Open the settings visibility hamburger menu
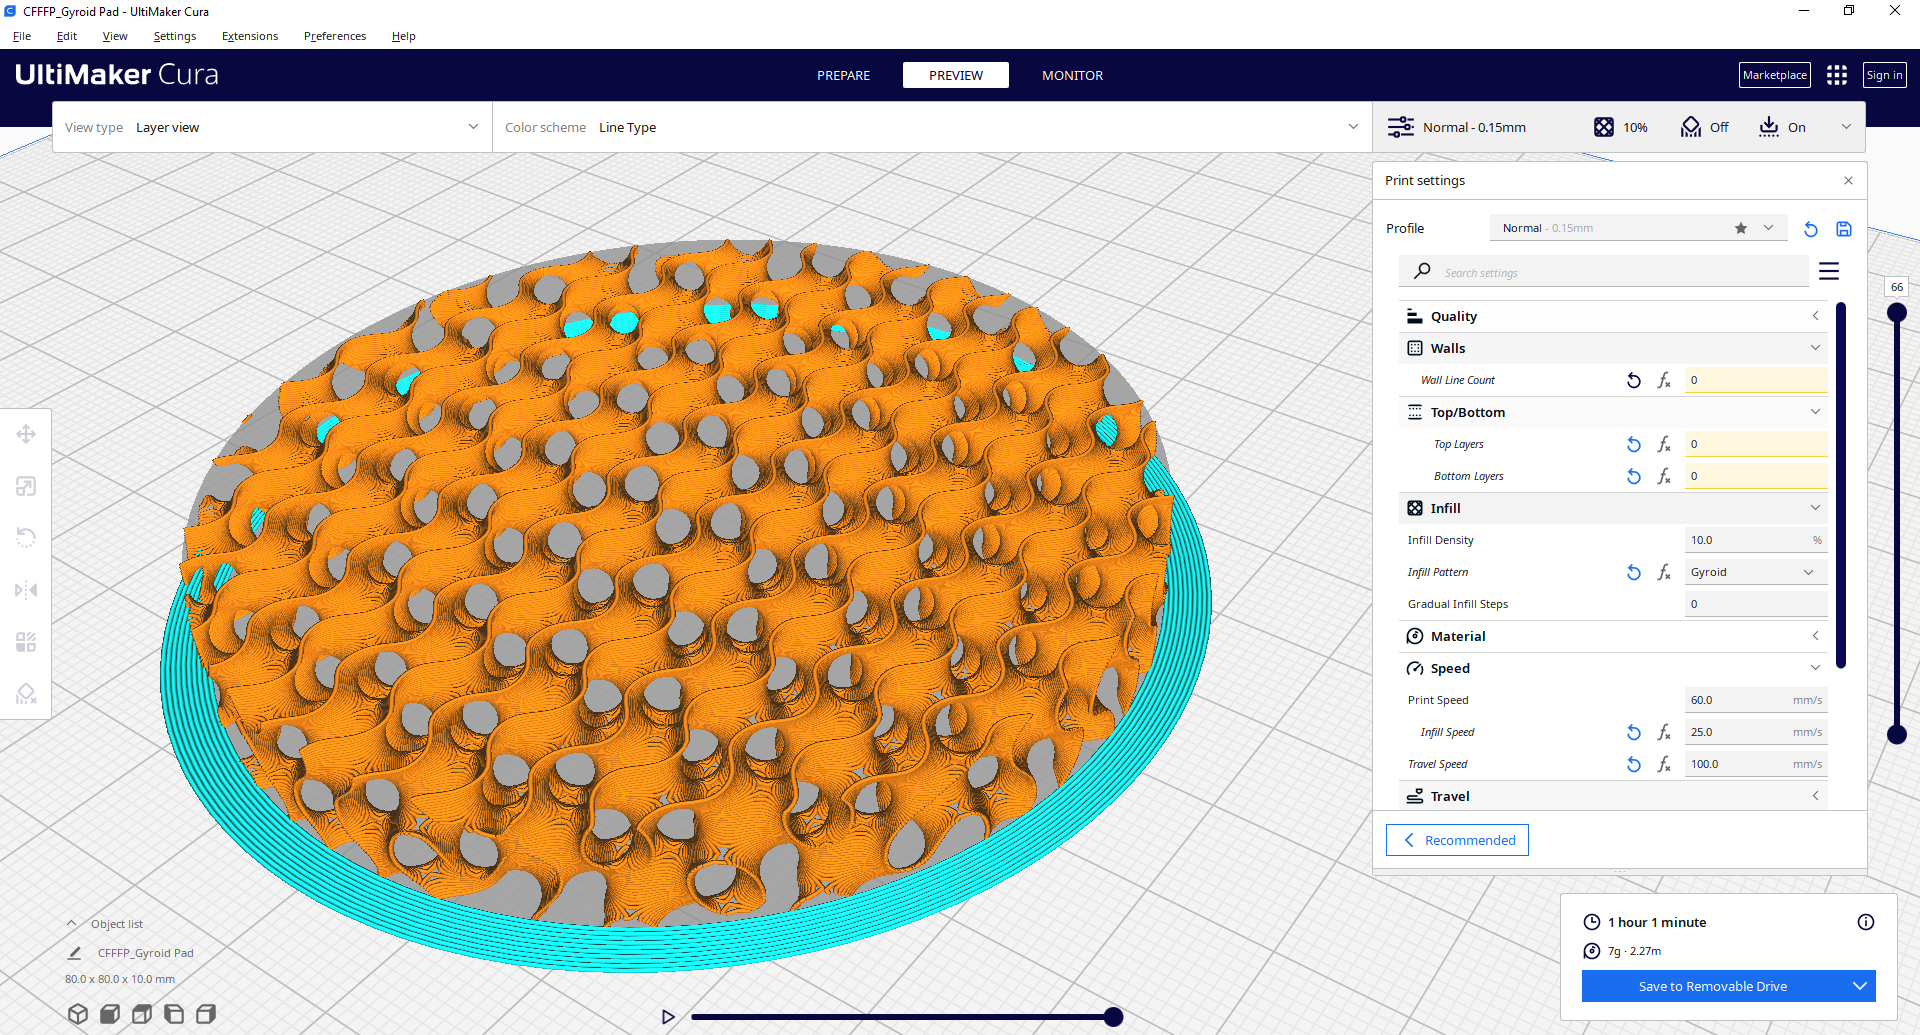This screenshot has width=1920, height=1035. click(1829, 272)
